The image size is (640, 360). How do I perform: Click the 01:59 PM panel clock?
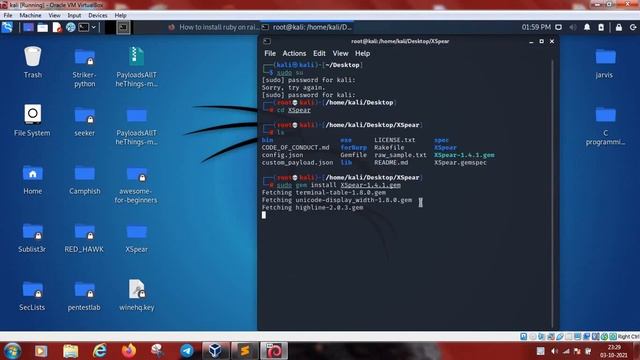(536, 27)
